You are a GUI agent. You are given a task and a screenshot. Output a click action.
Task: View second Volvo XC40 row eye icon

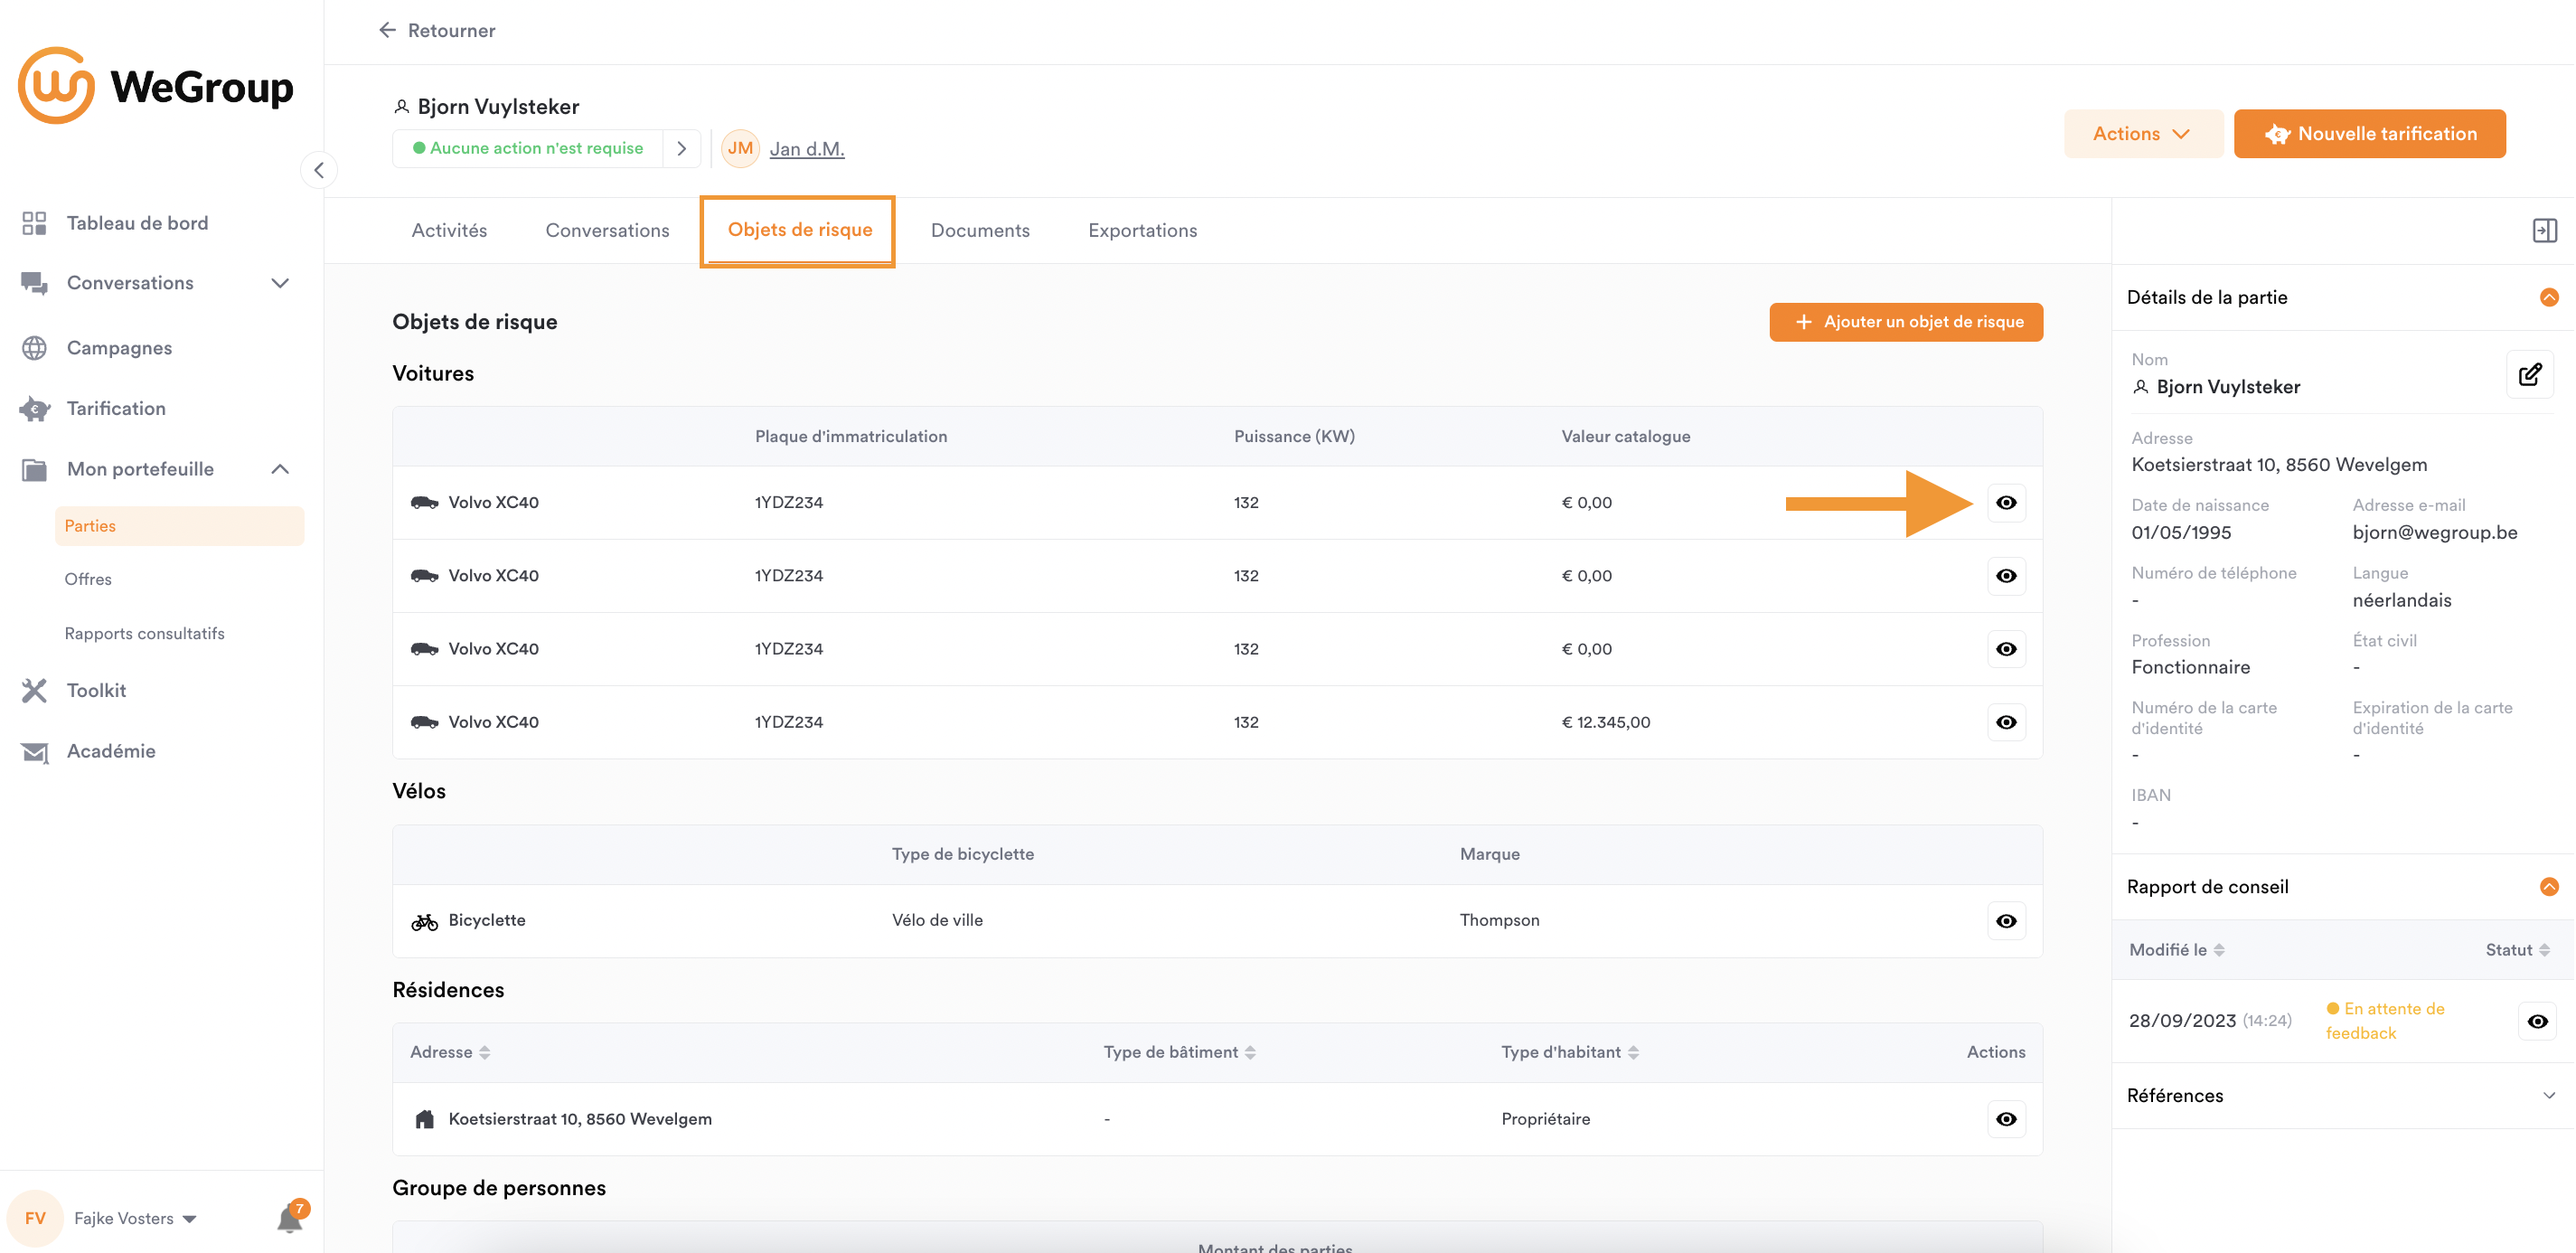point(2006,576)
